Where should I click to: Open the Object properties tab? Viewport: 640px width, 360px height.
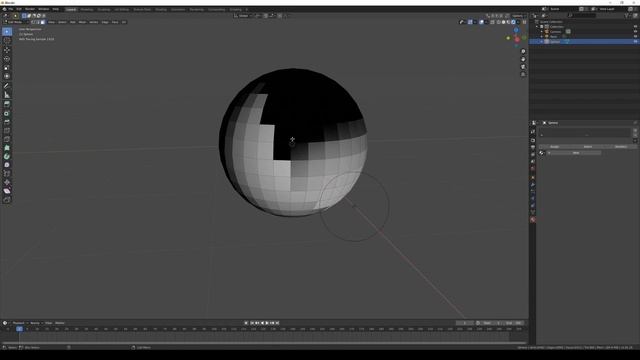[533, 177]
